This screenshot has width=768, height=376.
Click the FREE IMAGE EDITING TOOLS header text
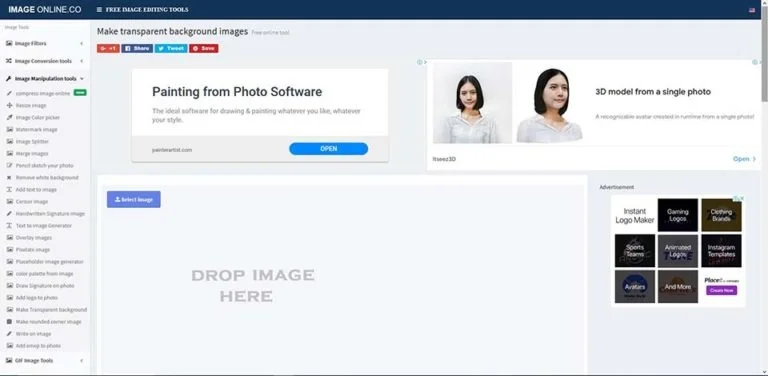click(x=147, y=9)
